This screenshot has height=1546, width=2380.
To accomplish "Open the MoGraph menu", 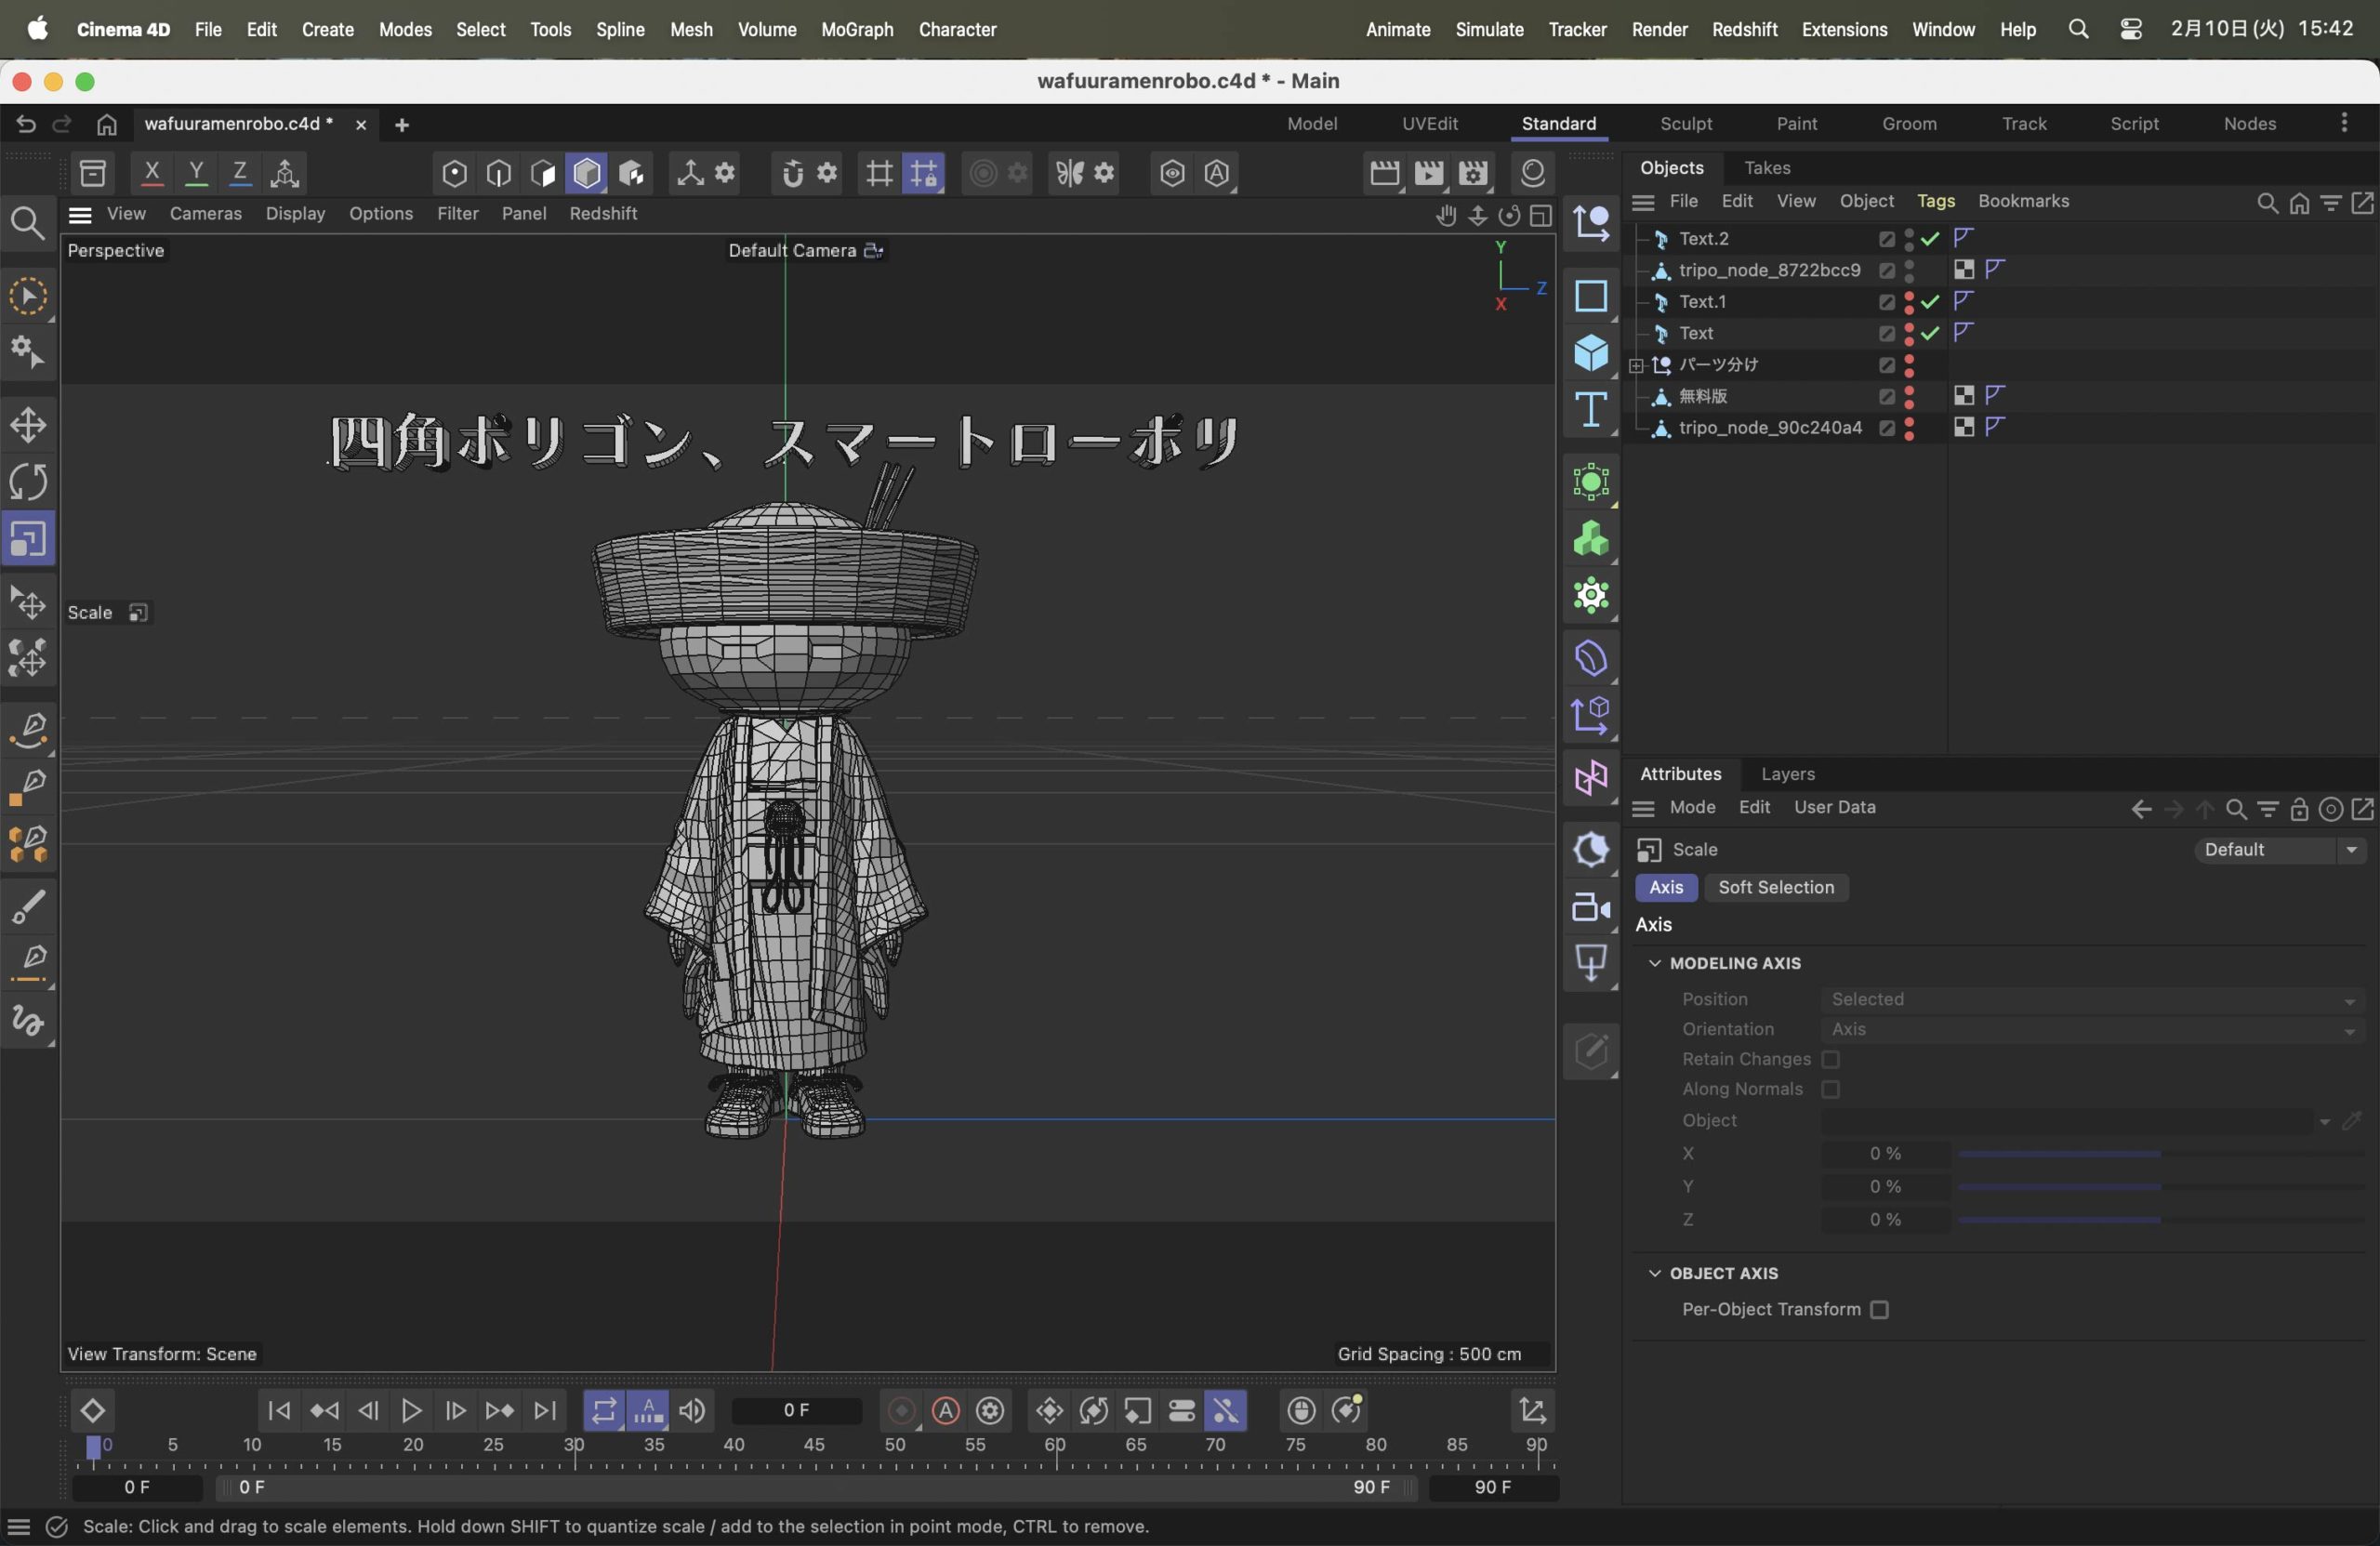I will (x=857, y=29).
